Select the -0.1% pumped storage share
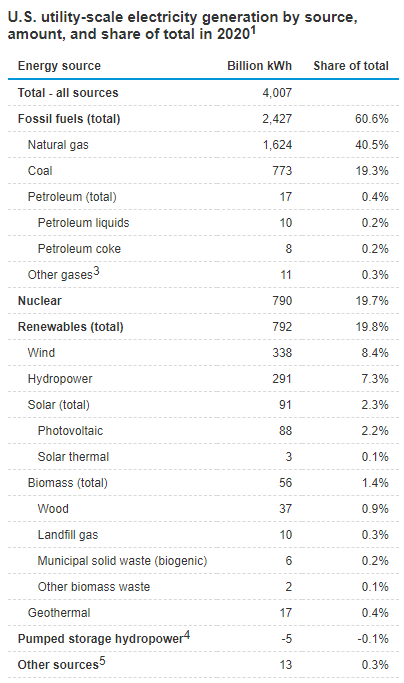The width and height of the screenshot is (404, 683). pos(373,639)
